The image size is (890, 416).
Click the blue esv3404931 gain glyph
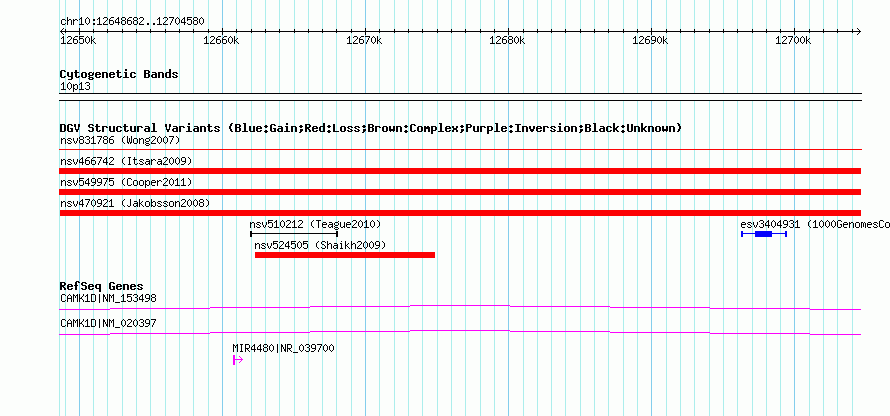point(764,234)
